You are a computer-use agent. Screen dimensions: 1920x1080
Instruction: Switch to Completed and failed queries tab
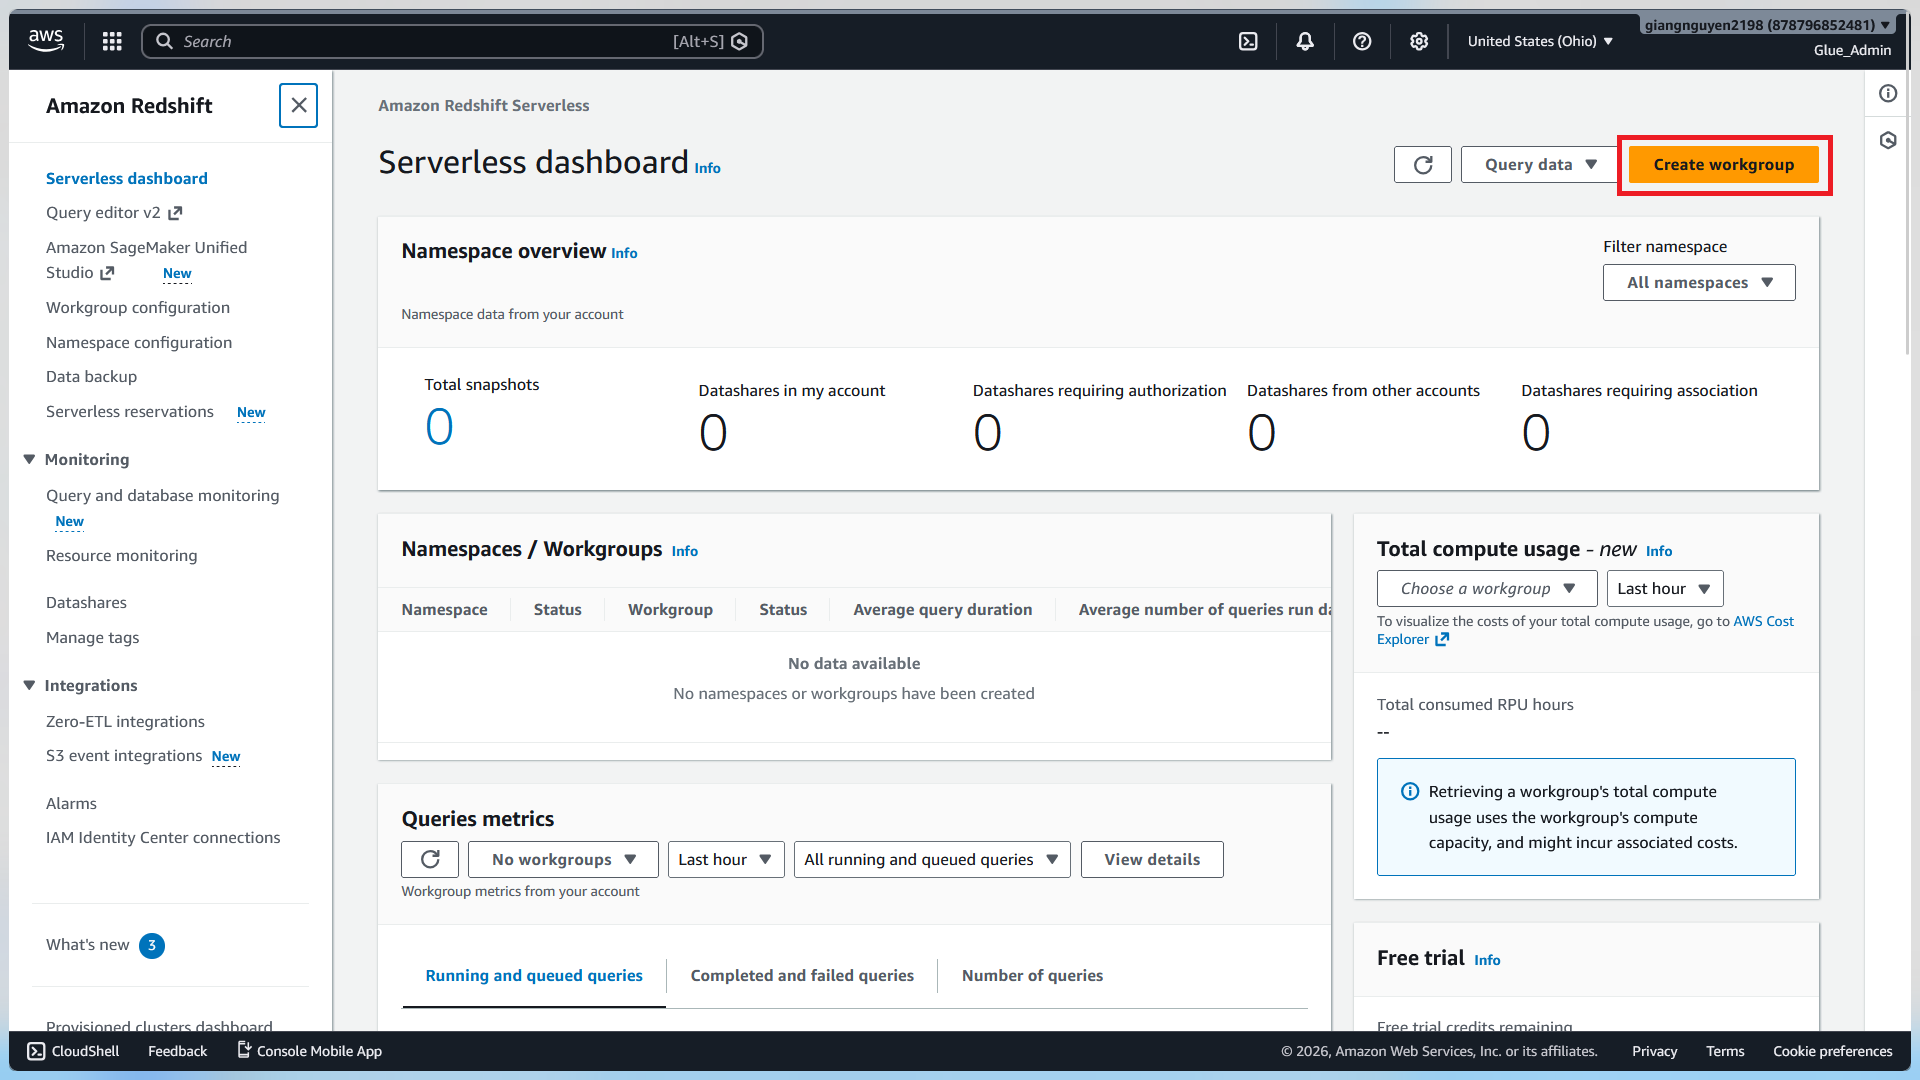pos(802,975)
